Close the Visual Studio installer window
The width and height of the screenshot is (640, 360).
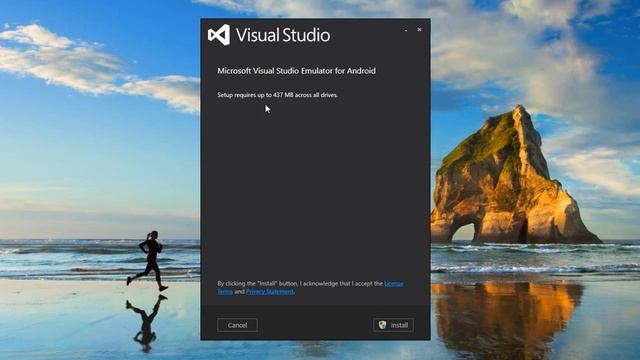(419, 29)
